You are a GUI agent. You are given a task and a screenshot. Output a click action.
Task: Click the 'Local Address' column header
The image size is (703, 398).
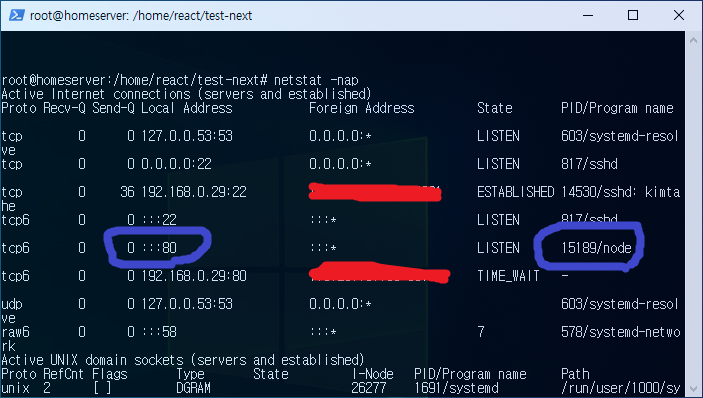pyautogui.click(x=187, y=108)
